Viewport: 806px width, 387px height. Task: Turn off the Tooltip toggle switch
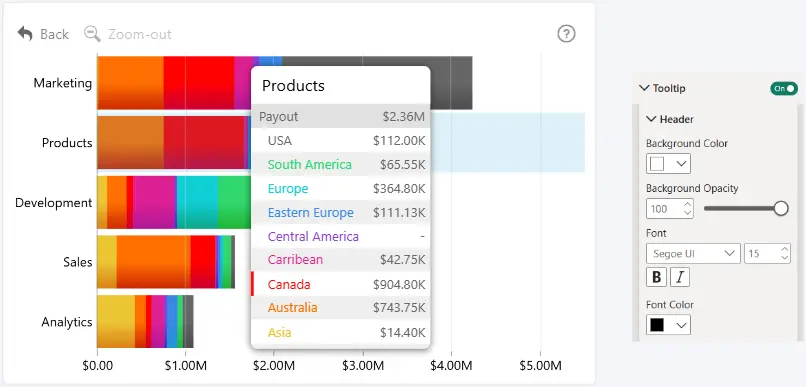[784, 88]
